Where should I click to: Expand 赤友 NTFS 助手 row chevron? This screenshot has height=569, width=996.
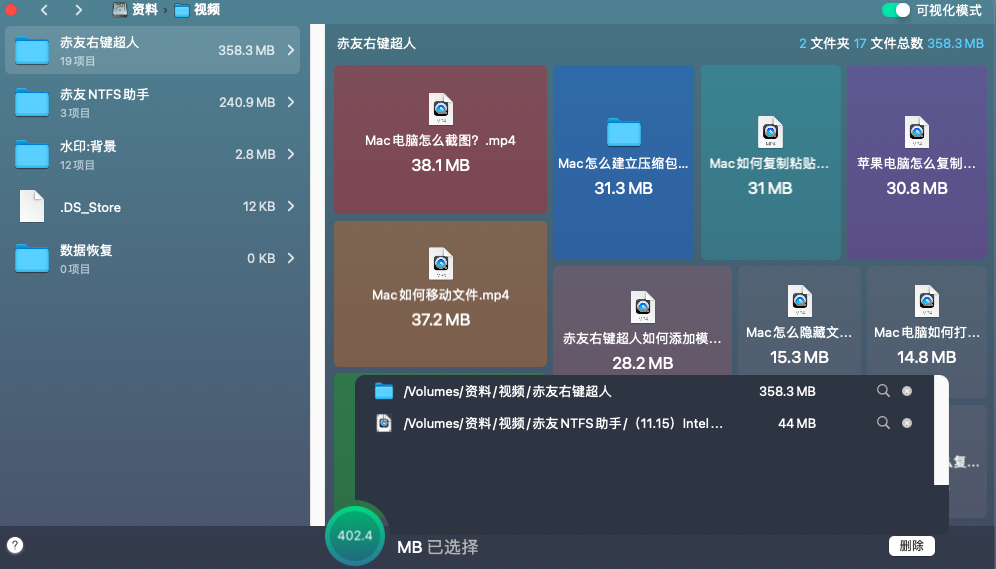tap(291, 102)
